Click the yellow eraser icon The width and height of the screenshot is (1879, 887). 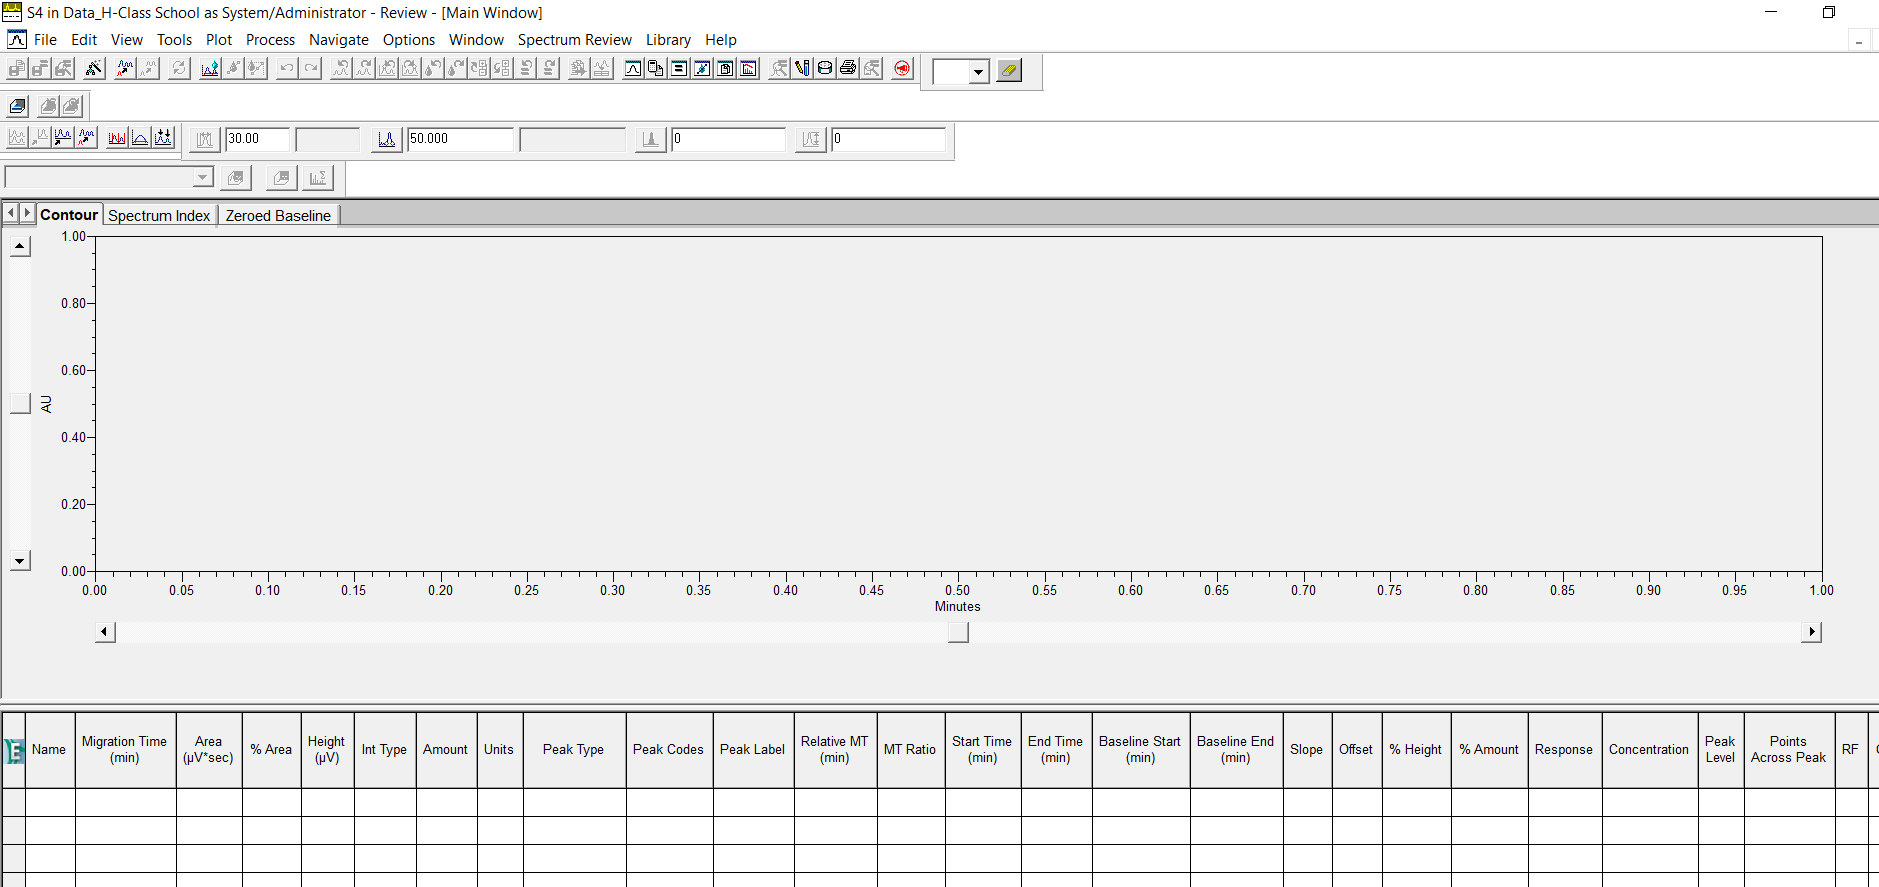coord(1009,71)
